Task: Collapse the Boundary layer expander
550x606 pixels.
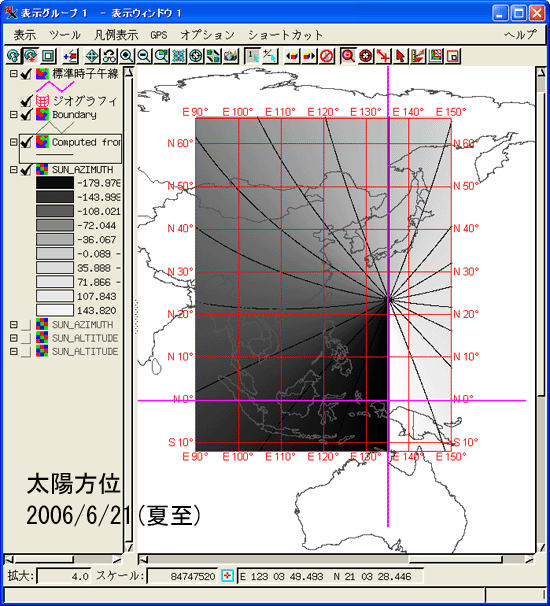Action: (14, 115)
